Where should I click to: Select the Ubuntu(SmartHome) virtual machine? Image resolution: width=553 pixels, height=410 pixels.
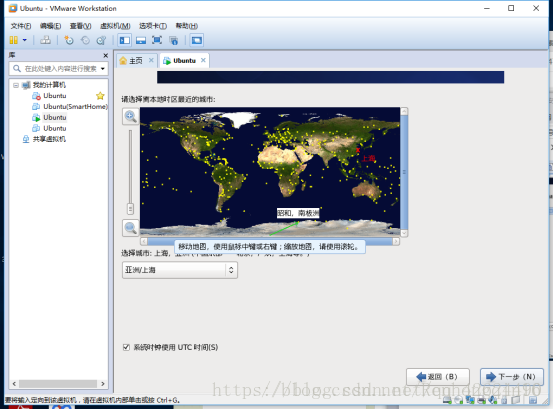pyautogui.click(x=75, y=106)
